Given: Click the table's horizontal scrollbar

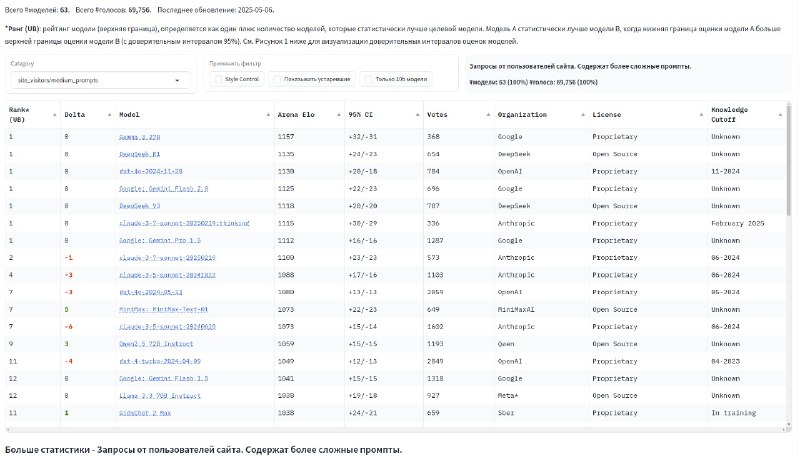Looking at the screenshot, I should click(395, 429).
